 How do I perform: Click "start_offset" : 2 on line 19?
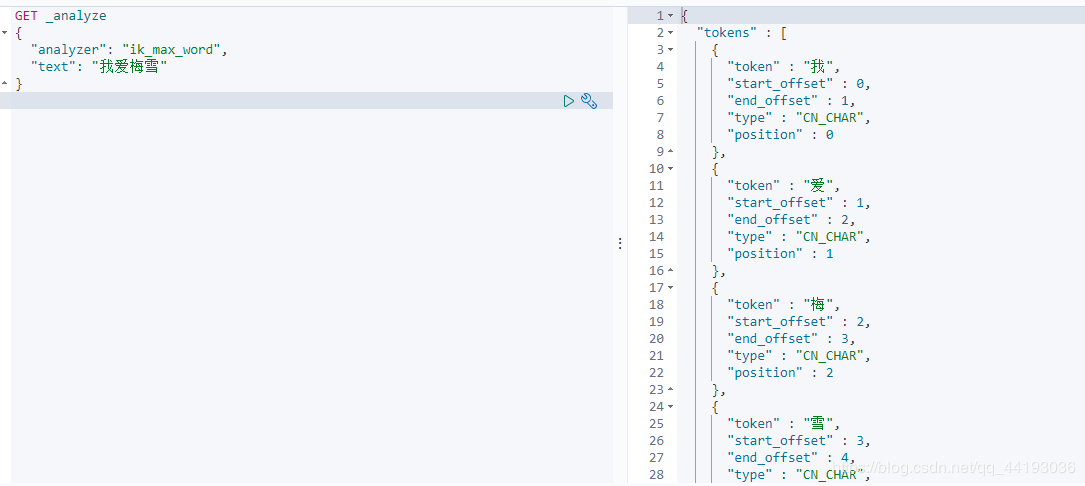(x=798, y=322)
